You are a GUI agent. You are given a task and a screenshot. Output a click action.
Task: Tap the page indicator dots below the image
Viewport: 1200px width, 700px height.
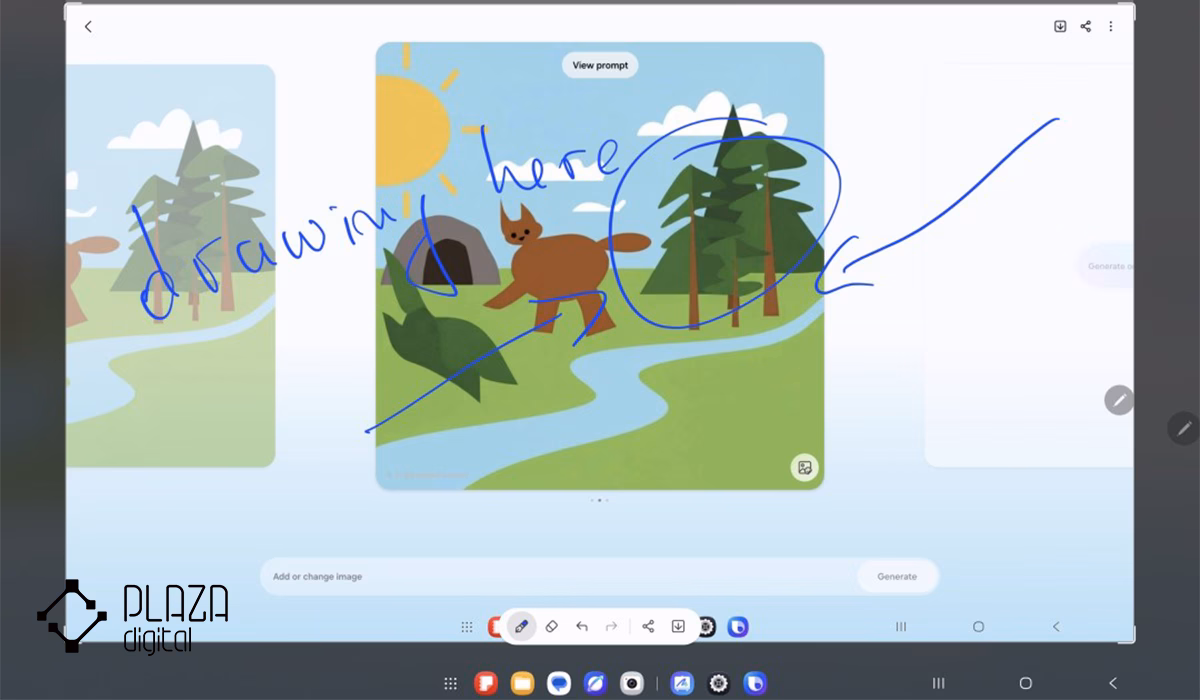coord(599,500)
